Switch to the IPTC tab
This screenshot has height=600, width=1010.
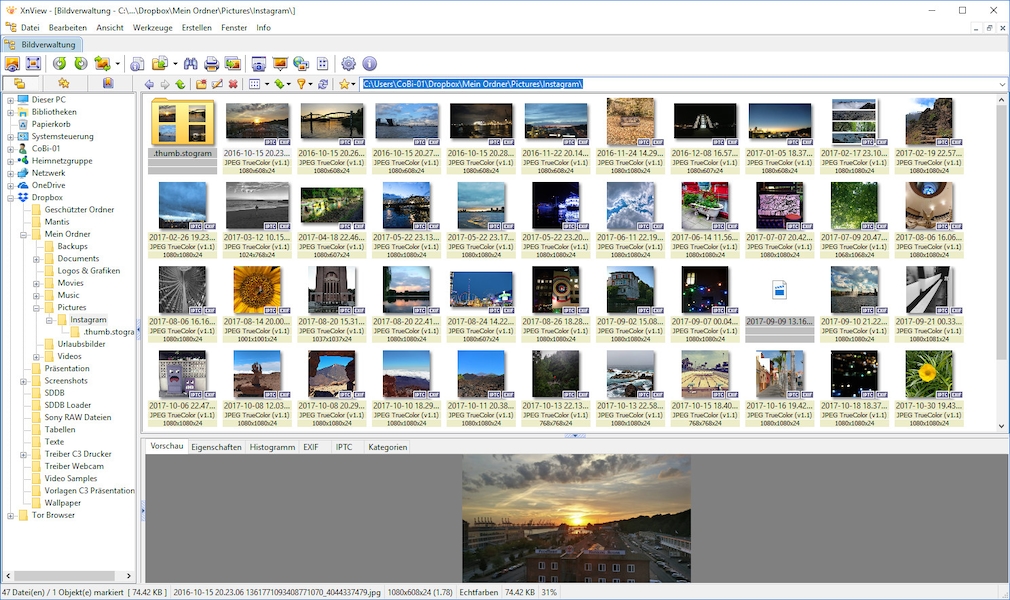(x=344, y=447)
